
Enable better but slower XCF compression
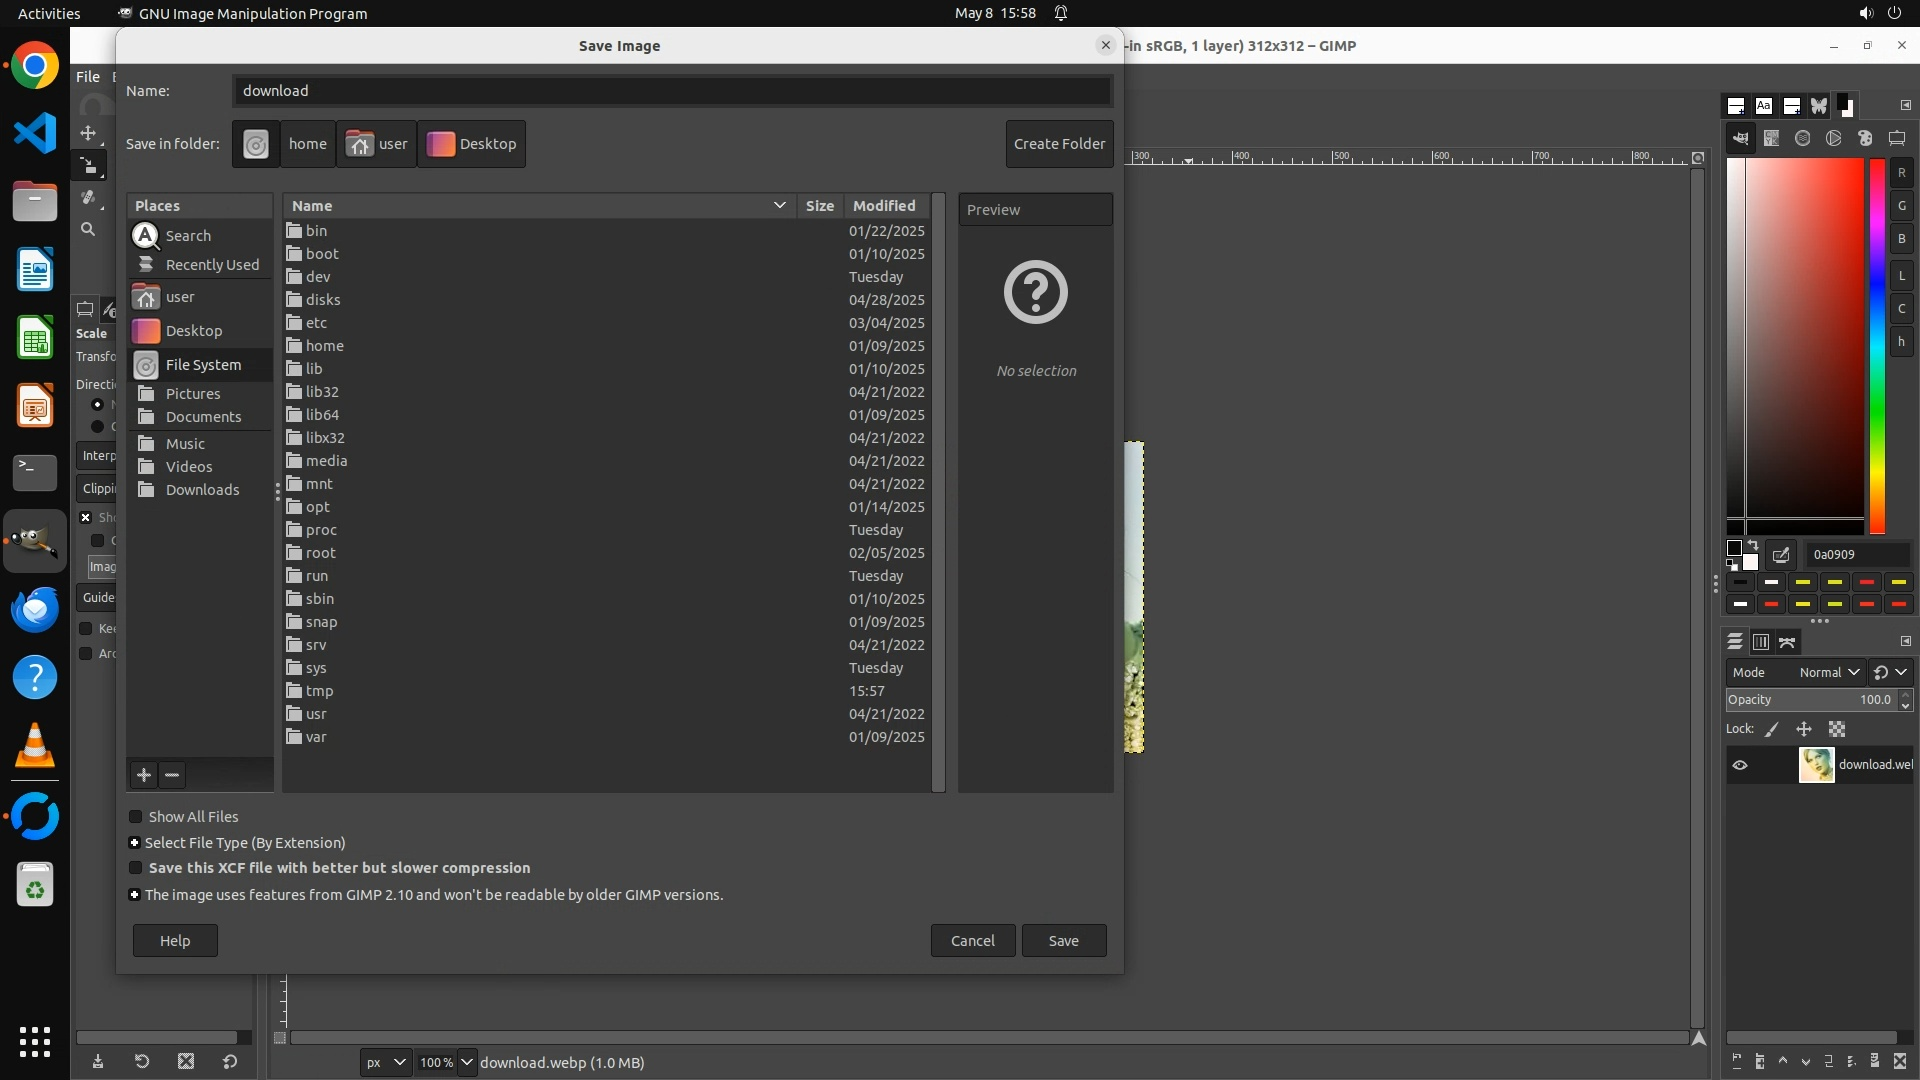[x=136, y=868]
